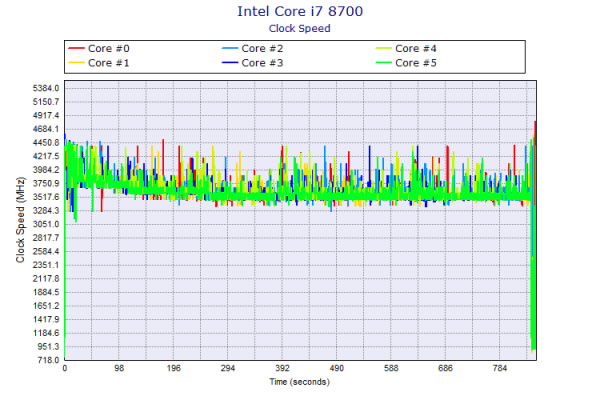Click the 686 tick on time axis
The width and height of the screenshot is (600, 400).
coord(445,368)
